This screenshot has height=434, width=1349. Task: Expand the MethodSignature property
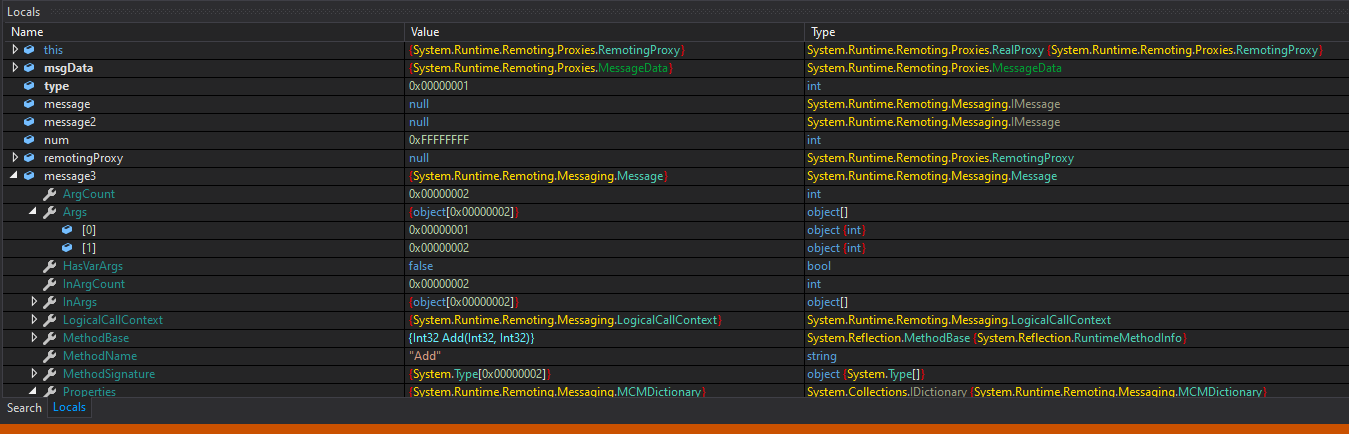[34, 374]
